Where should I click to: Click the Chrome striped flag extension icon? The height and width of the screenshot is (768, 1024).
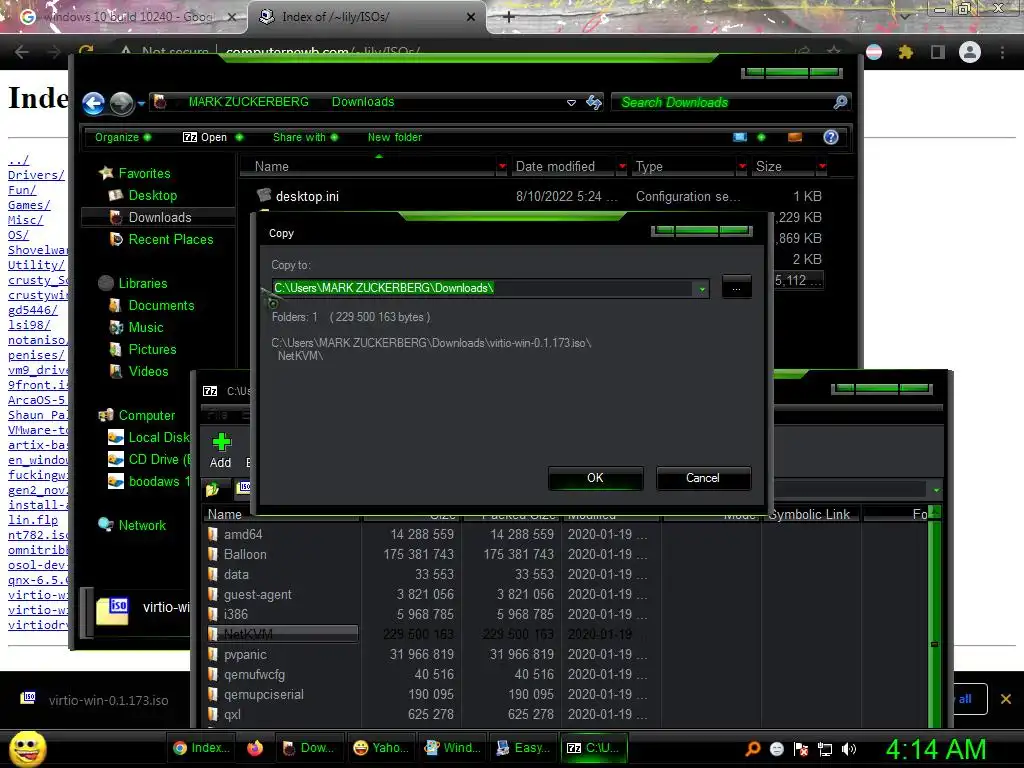click(x=874, y=52)
